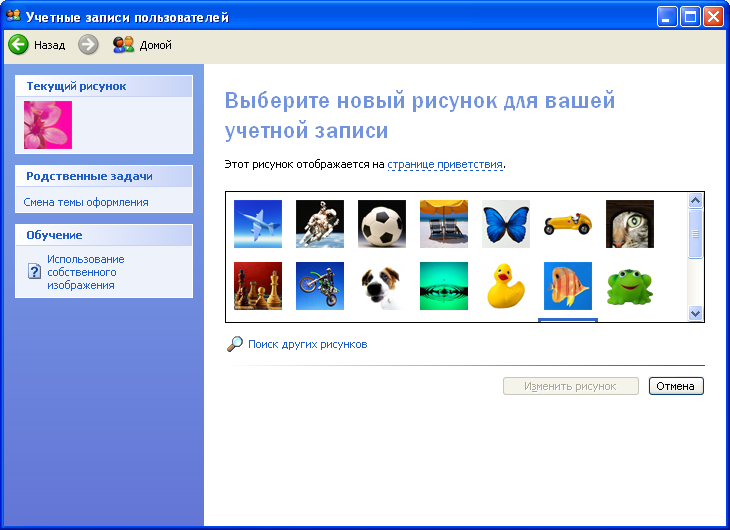
Task: Choose the astronaut picture
Action: [x=320, y=224]
